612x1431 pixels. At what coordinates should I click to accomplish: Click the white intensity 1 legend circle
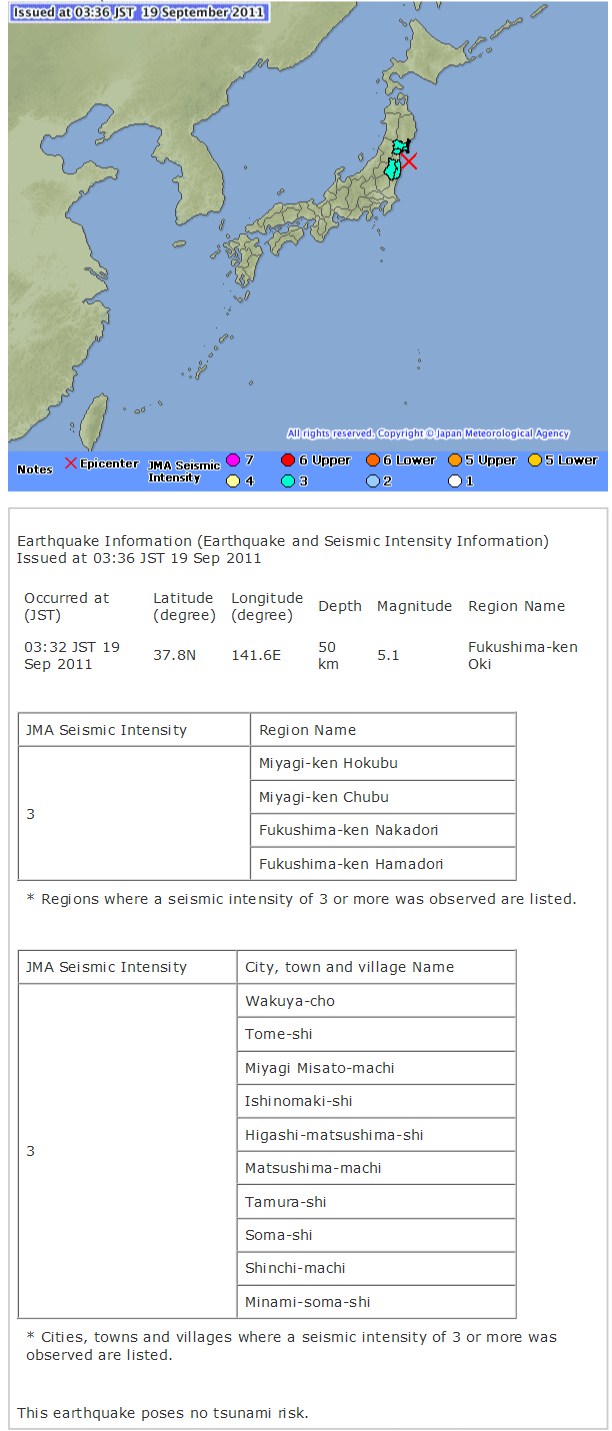(x=454, y=481)
